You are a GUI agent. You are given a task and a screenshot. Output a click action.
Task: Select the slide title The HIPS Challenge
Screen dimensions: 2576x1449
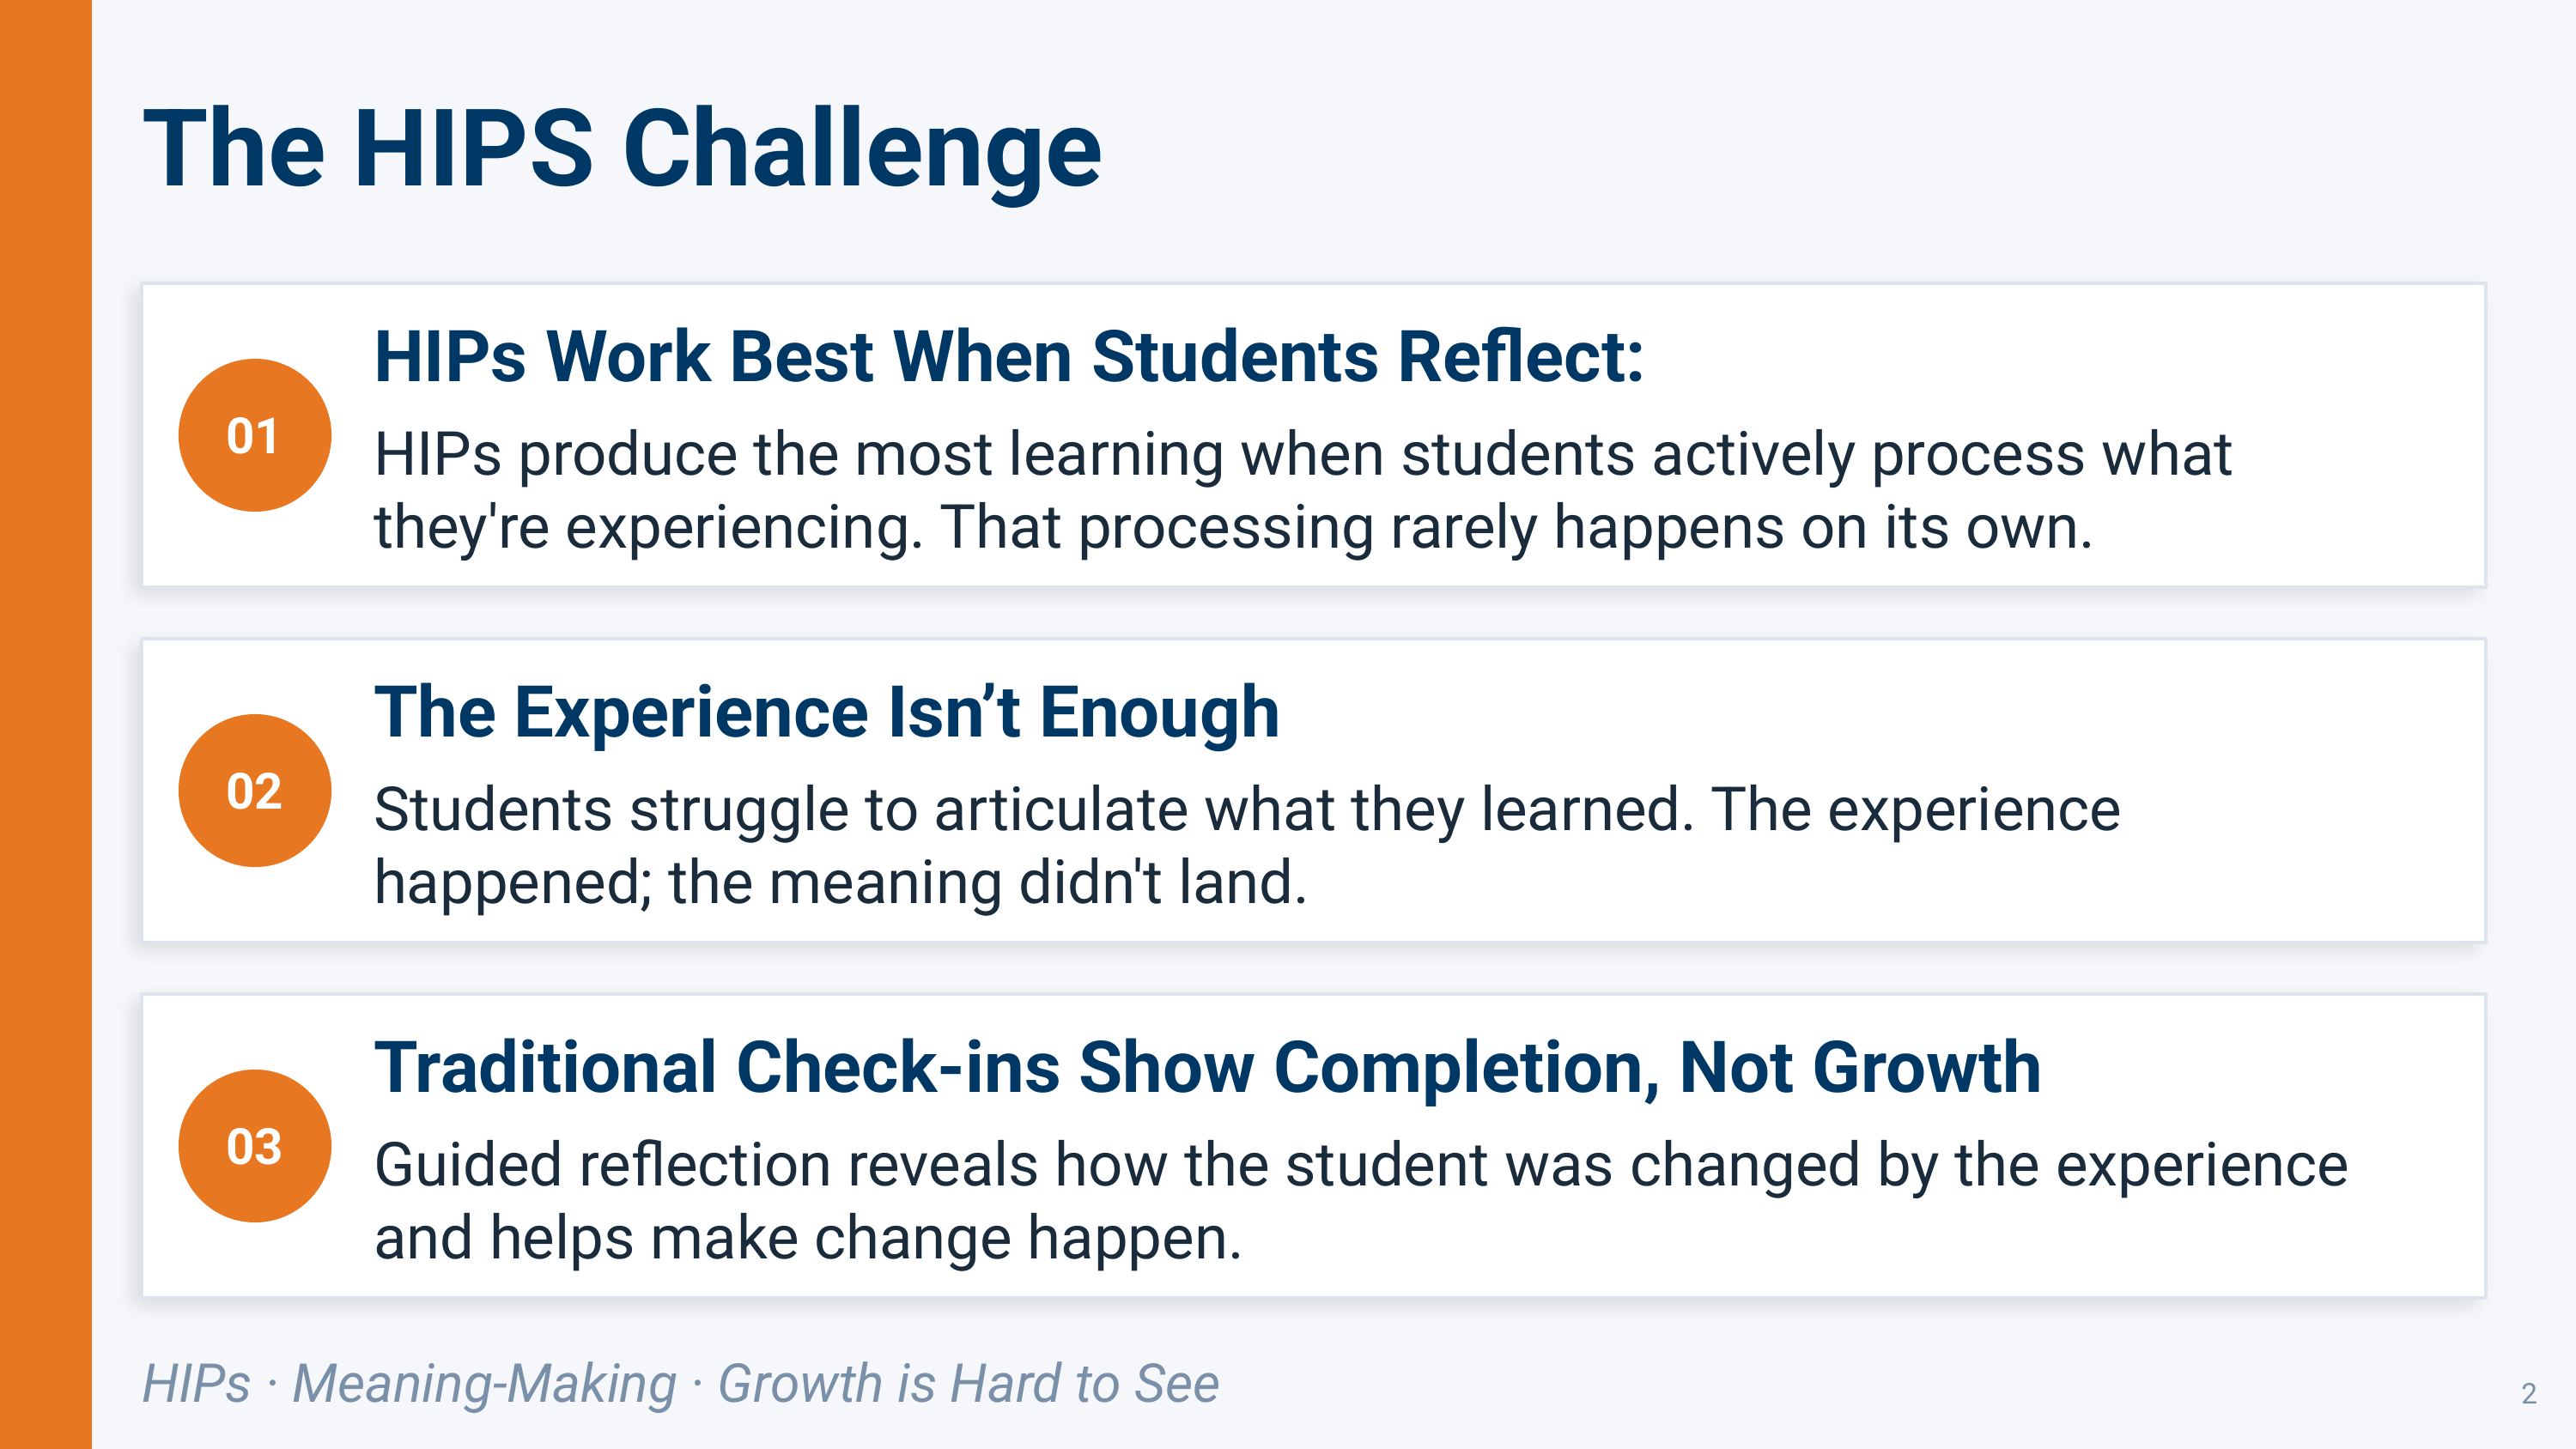point(622,150)
